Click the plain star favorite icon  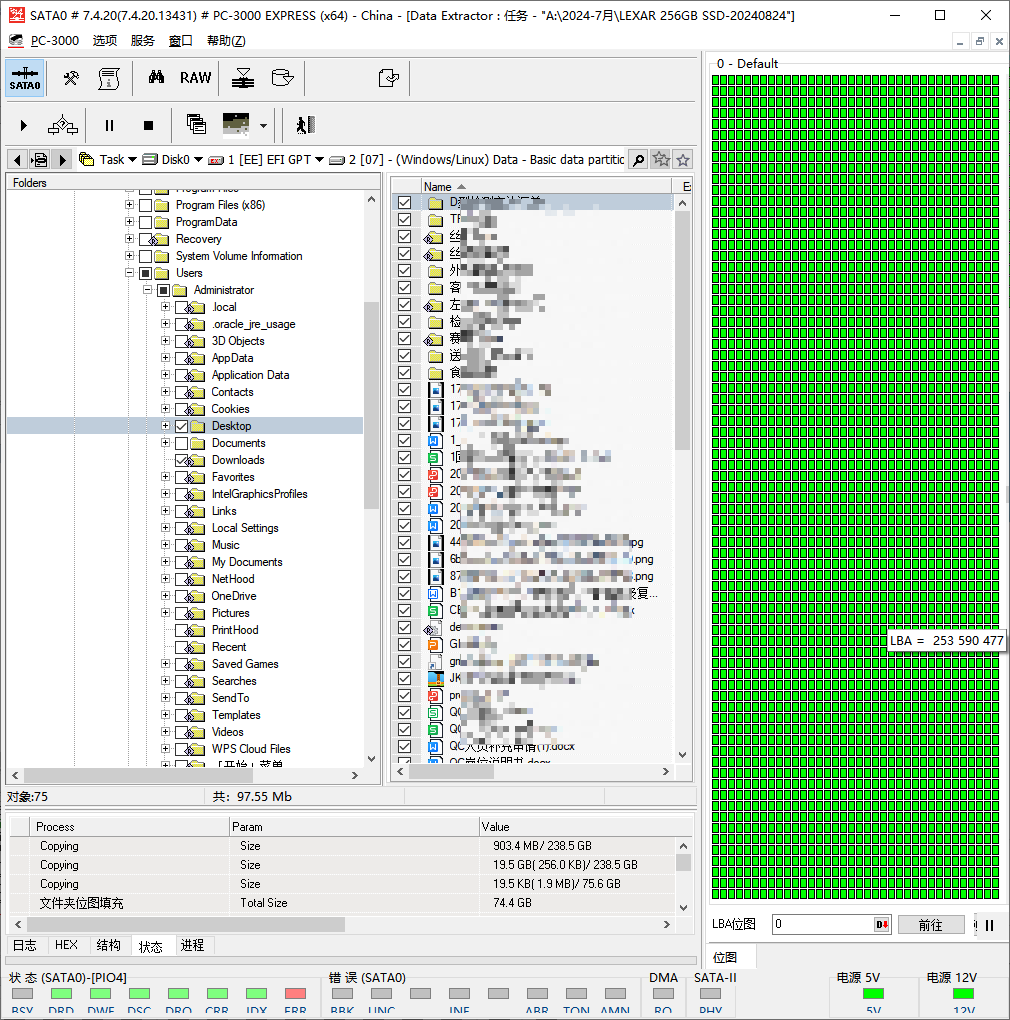pyautogui.click(x=683, y=159)
